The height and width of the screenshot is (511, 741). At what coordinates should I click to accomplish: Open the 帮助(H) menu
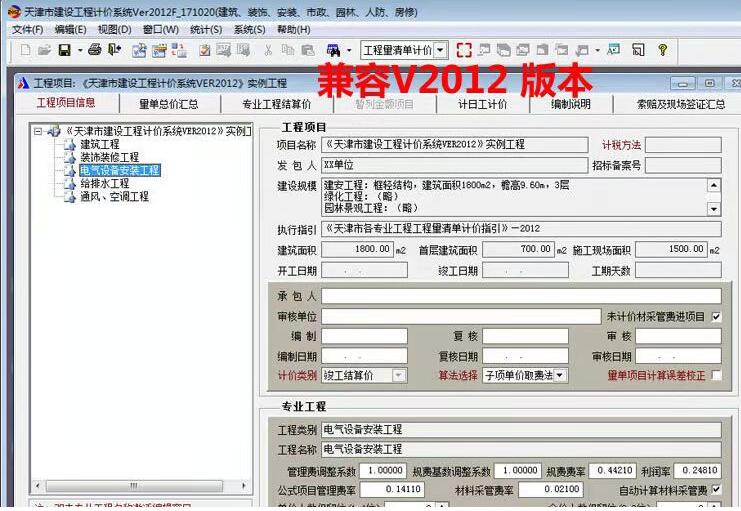tap(293, 30)
